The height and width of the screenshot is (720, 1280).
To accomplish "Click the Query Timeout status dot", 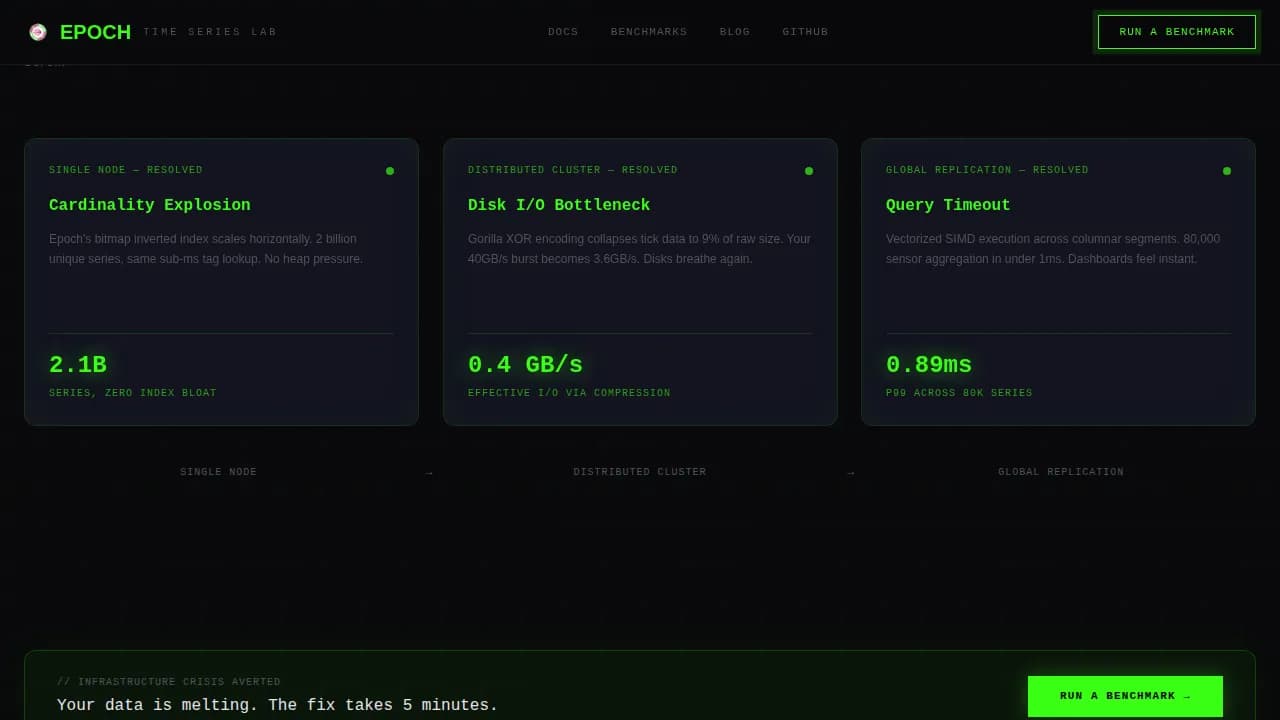I will click(1227, 171).
